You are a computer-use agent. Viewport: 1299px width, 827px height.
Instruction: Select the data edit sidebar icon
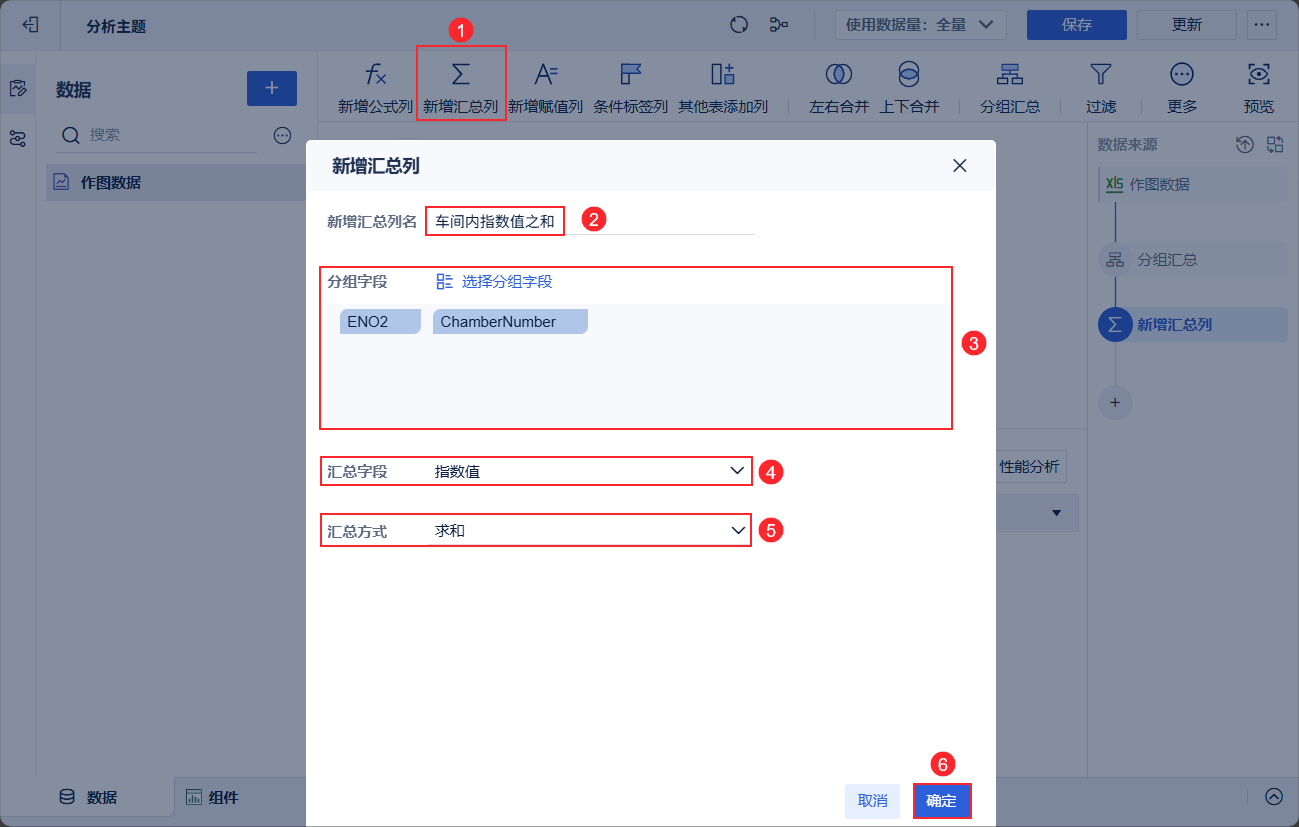point(17,88)
